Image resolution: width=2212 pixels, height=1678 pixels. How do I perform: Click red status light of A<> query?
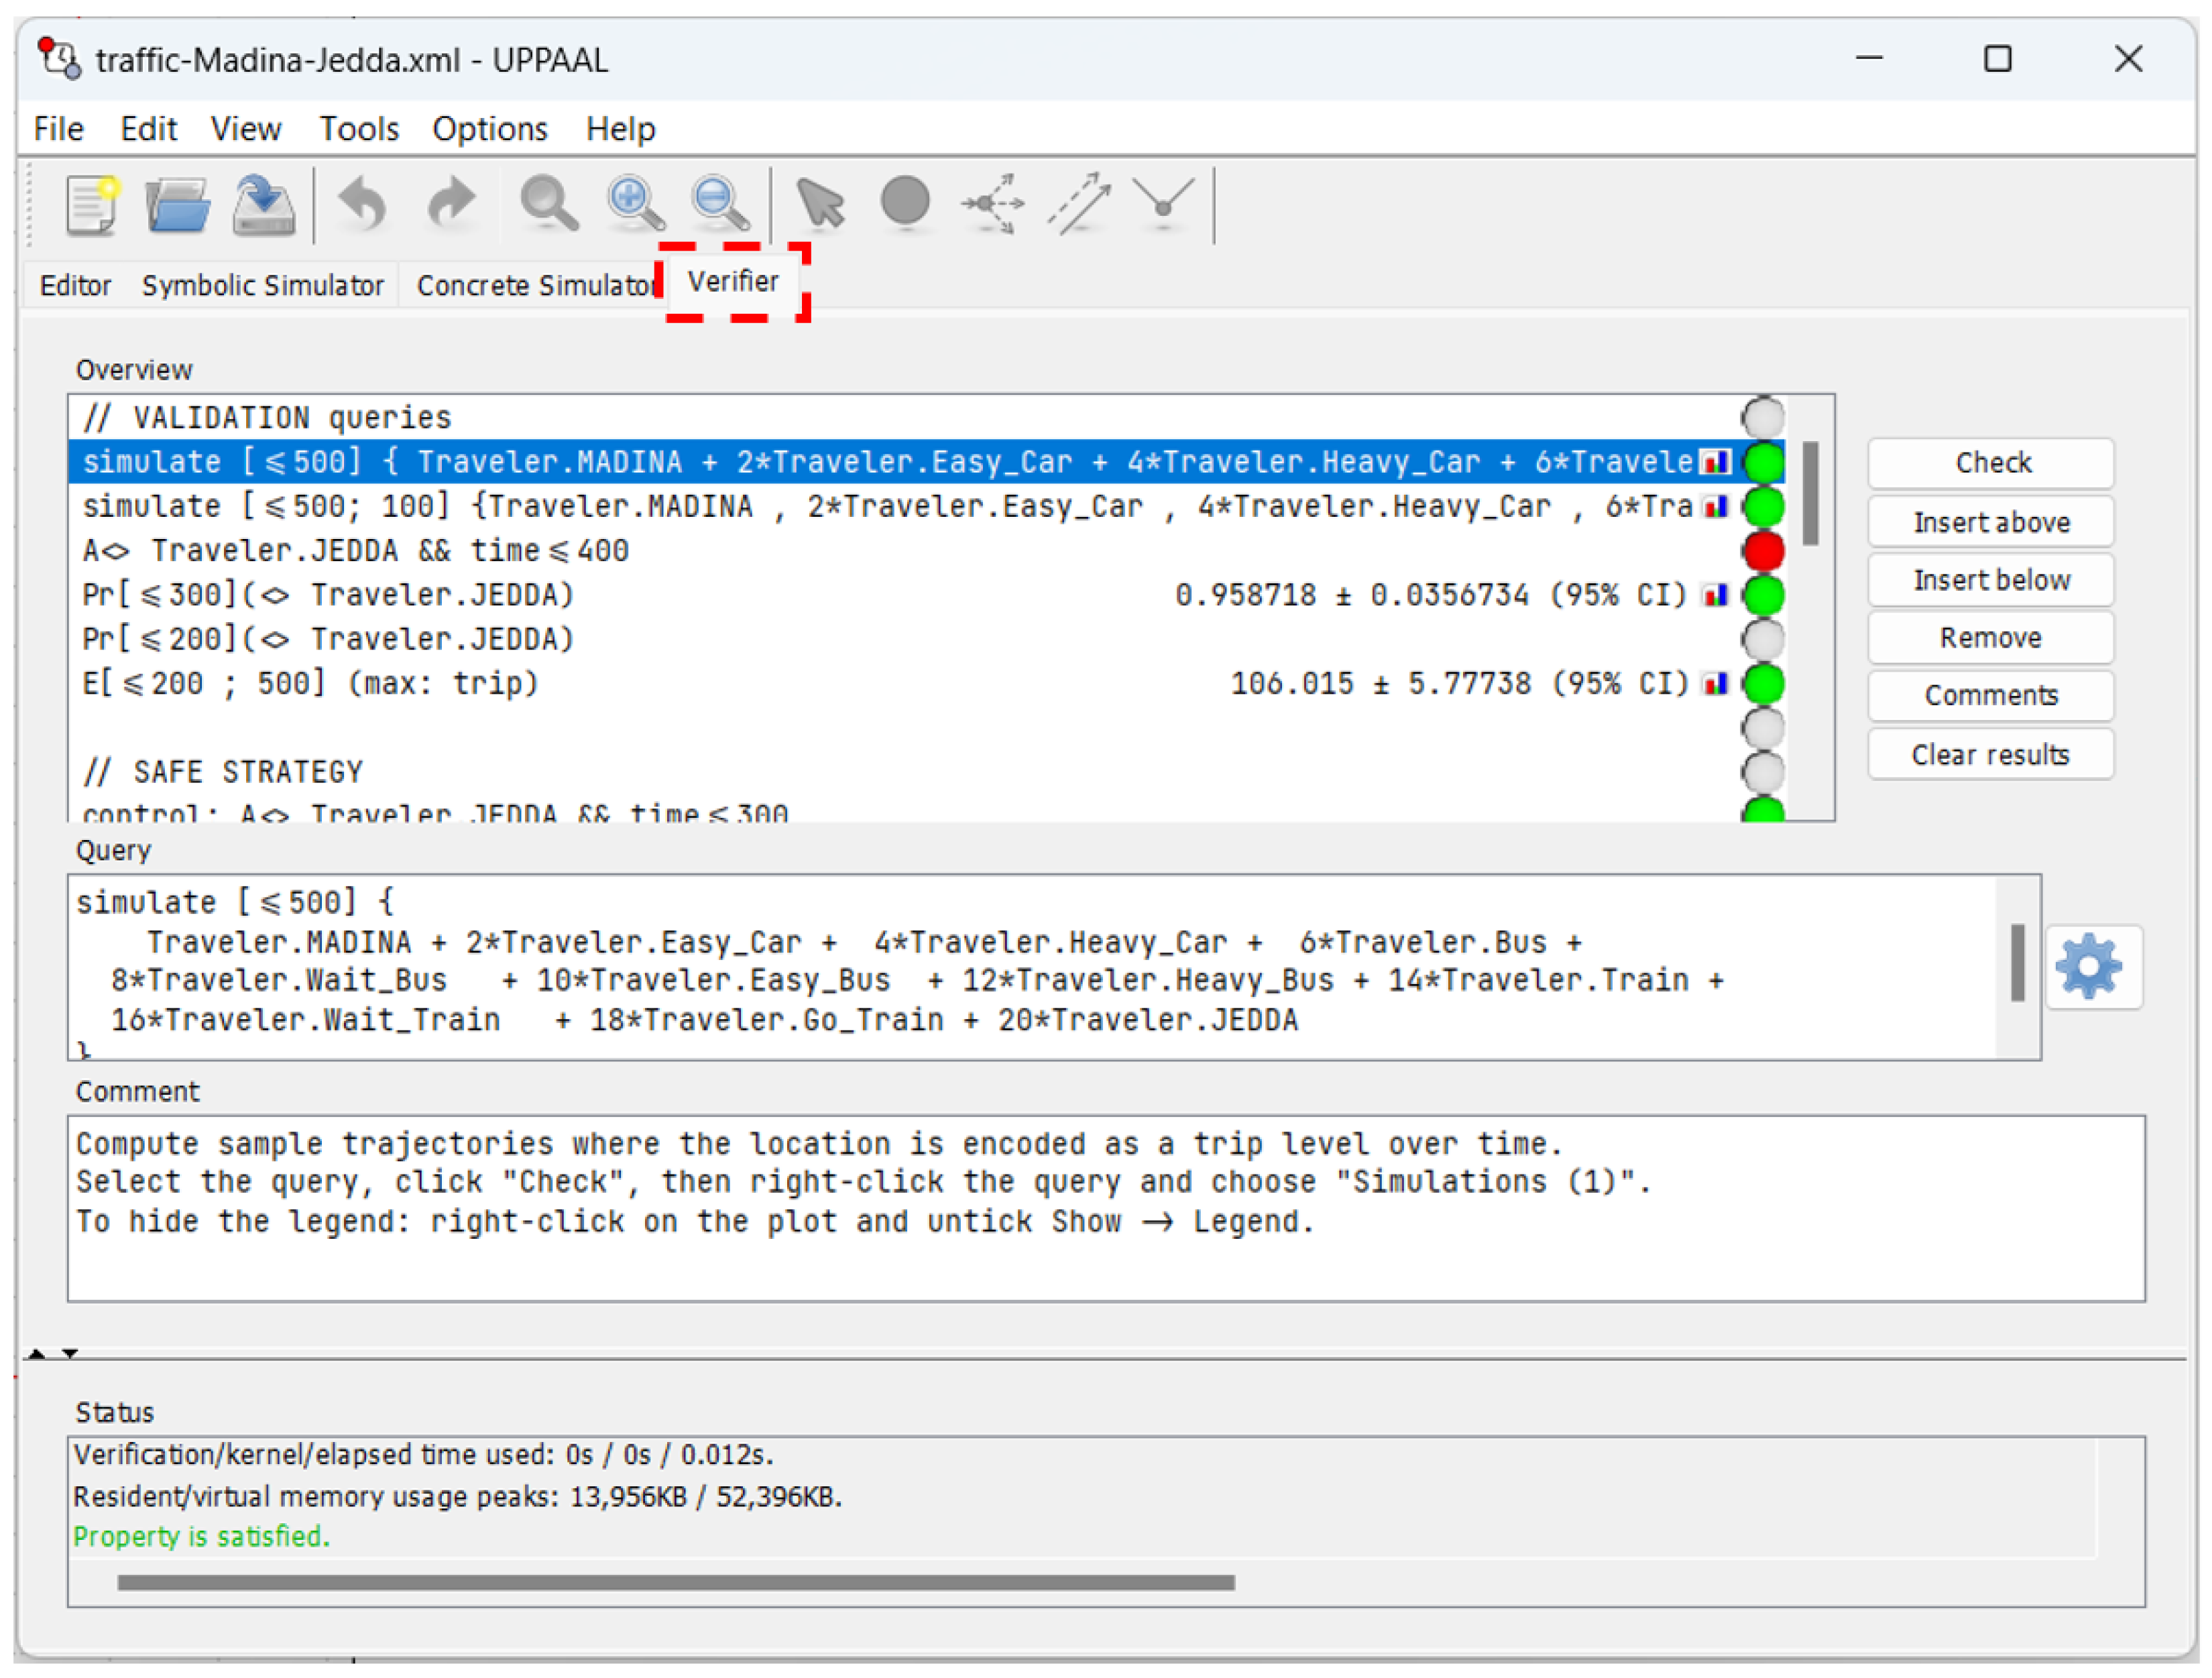click(1763, 551)
